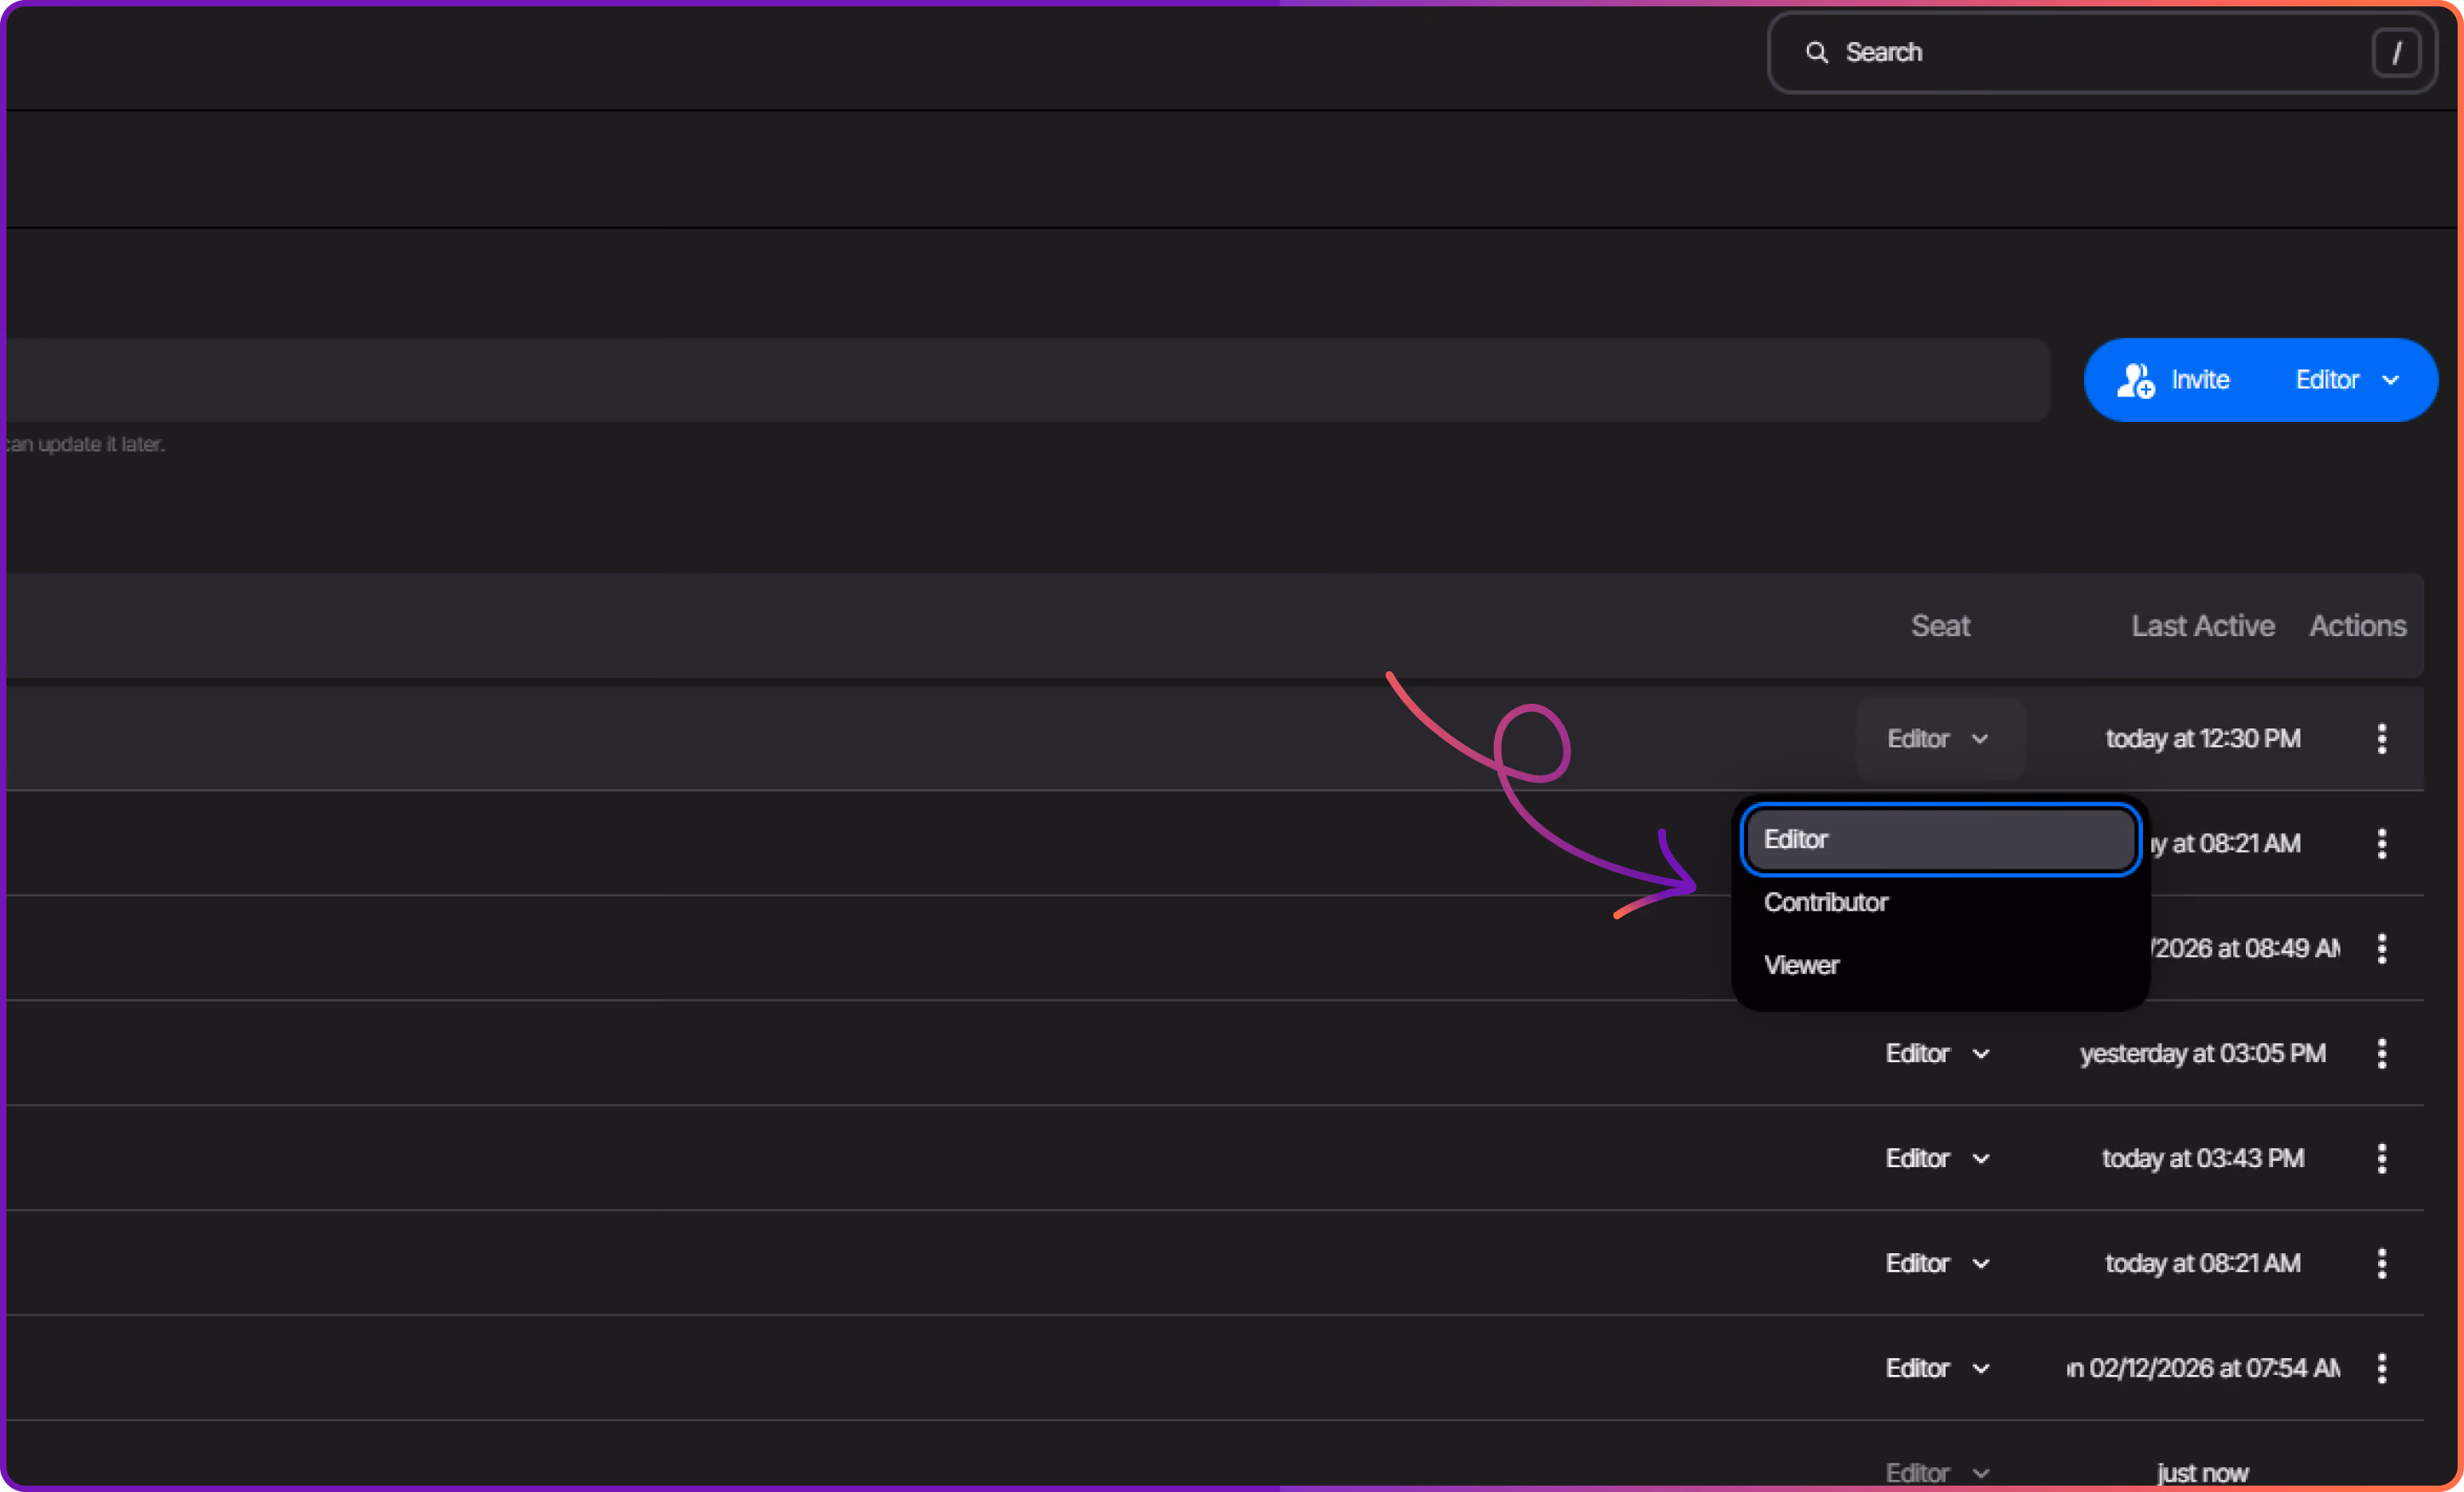Click 'just now' last active text
Screen dimensions: 2464x1492
coord(2202,1474)
